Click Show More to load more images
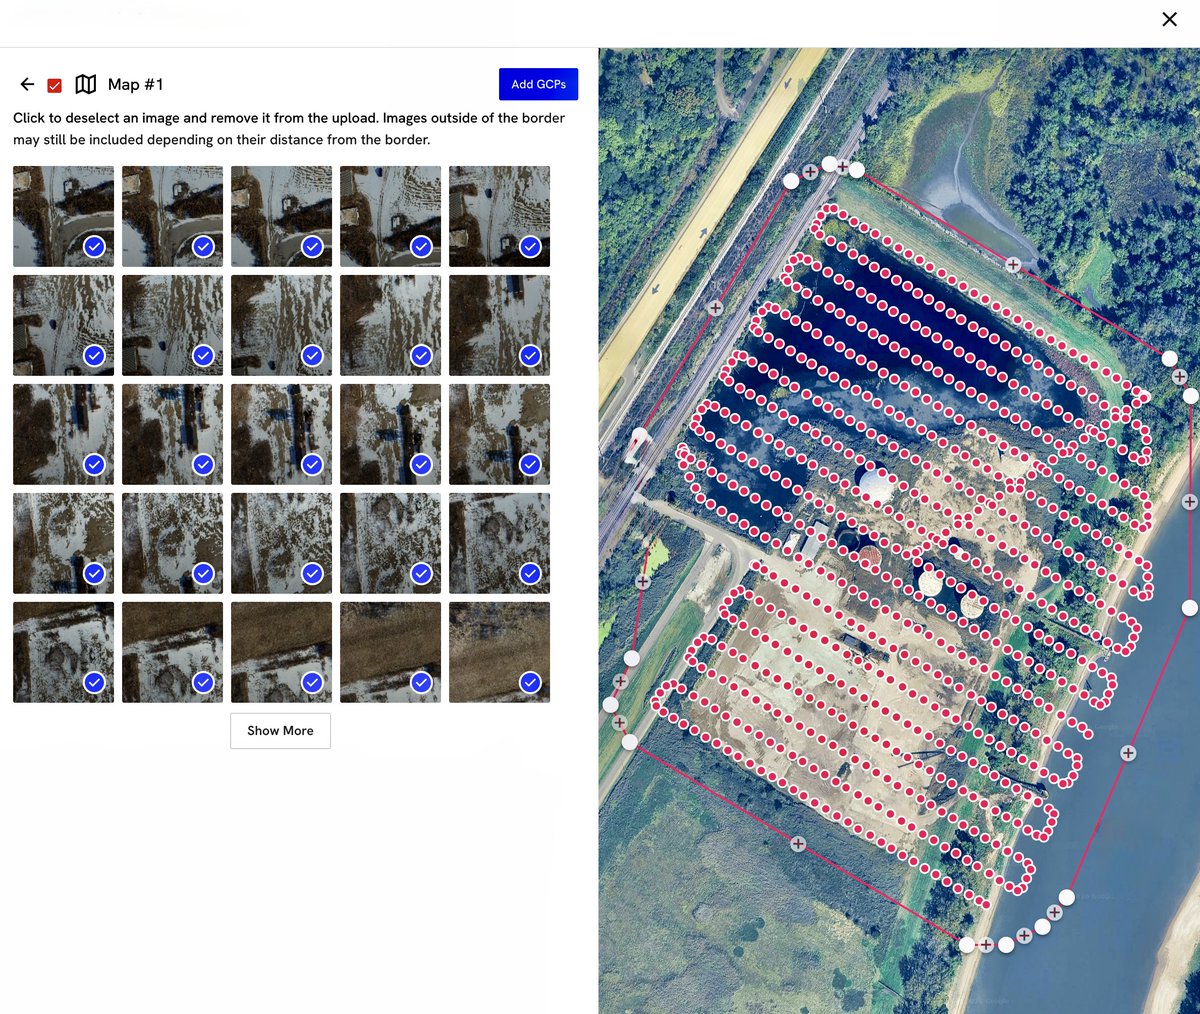Screen dimensions: 1200x1014 280,731
